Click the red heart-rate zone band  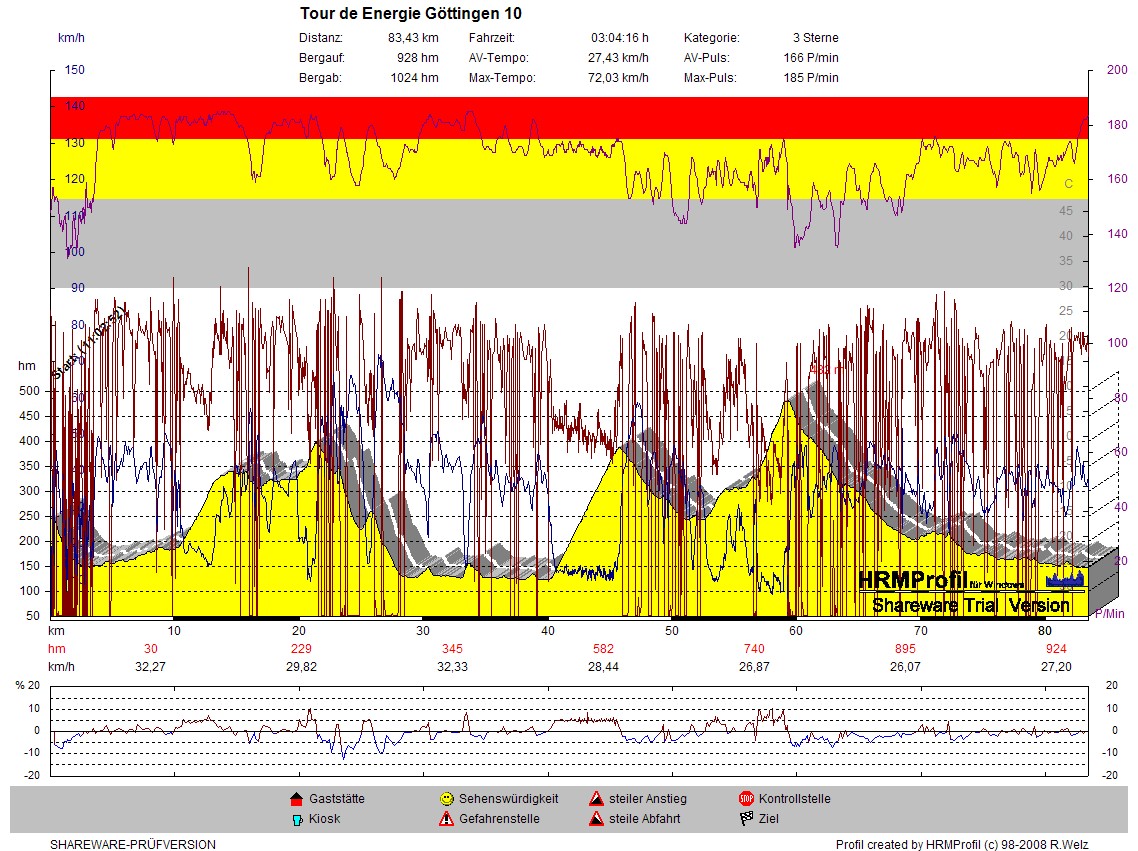(x=568, y=117)
